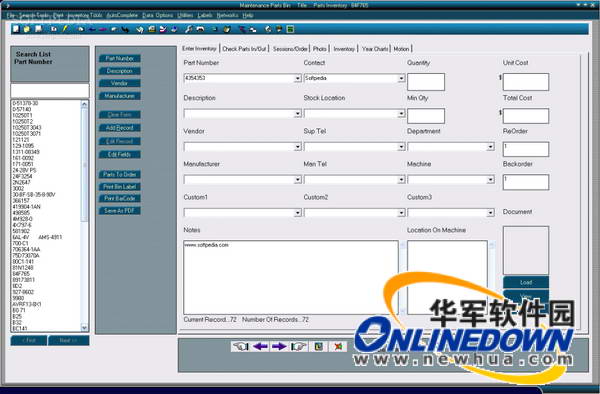Image resolution: width=600 pixels, height=394 pixels.
Task: Click the Print Bin Label button
Action: click(119, 186)
